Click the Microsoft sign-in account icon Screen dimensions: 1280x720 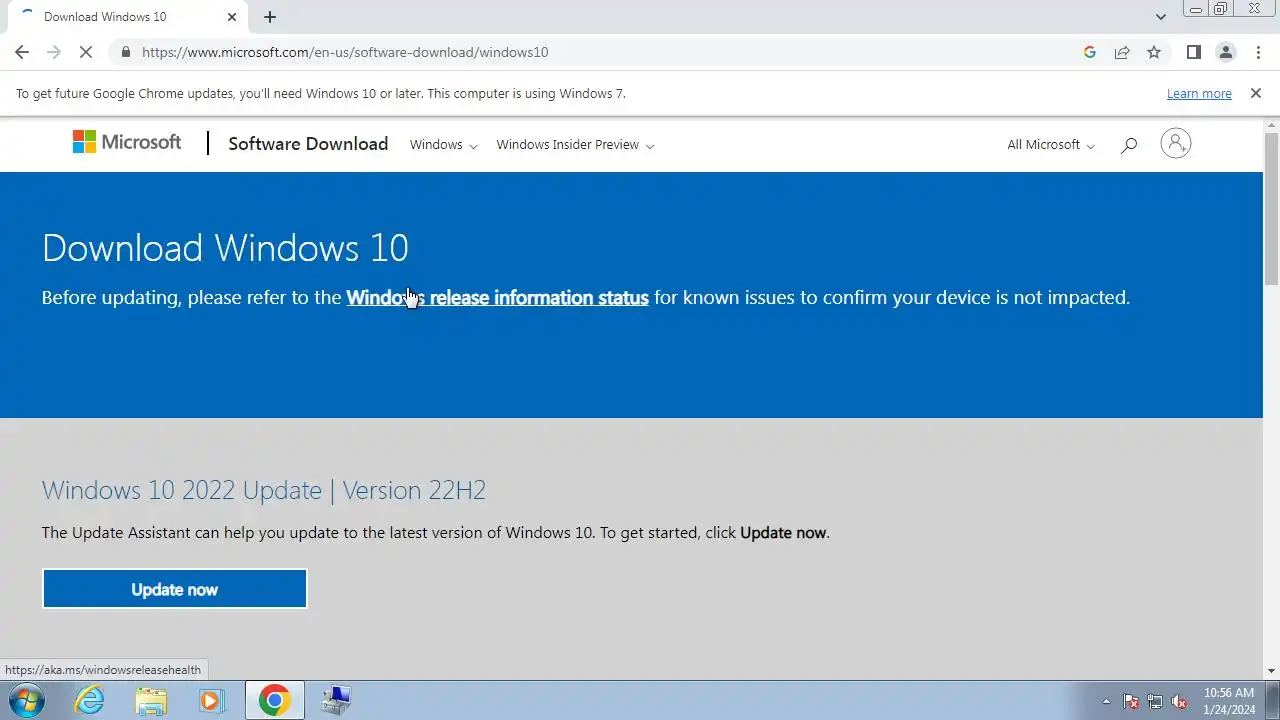(x=1176, y=144)
